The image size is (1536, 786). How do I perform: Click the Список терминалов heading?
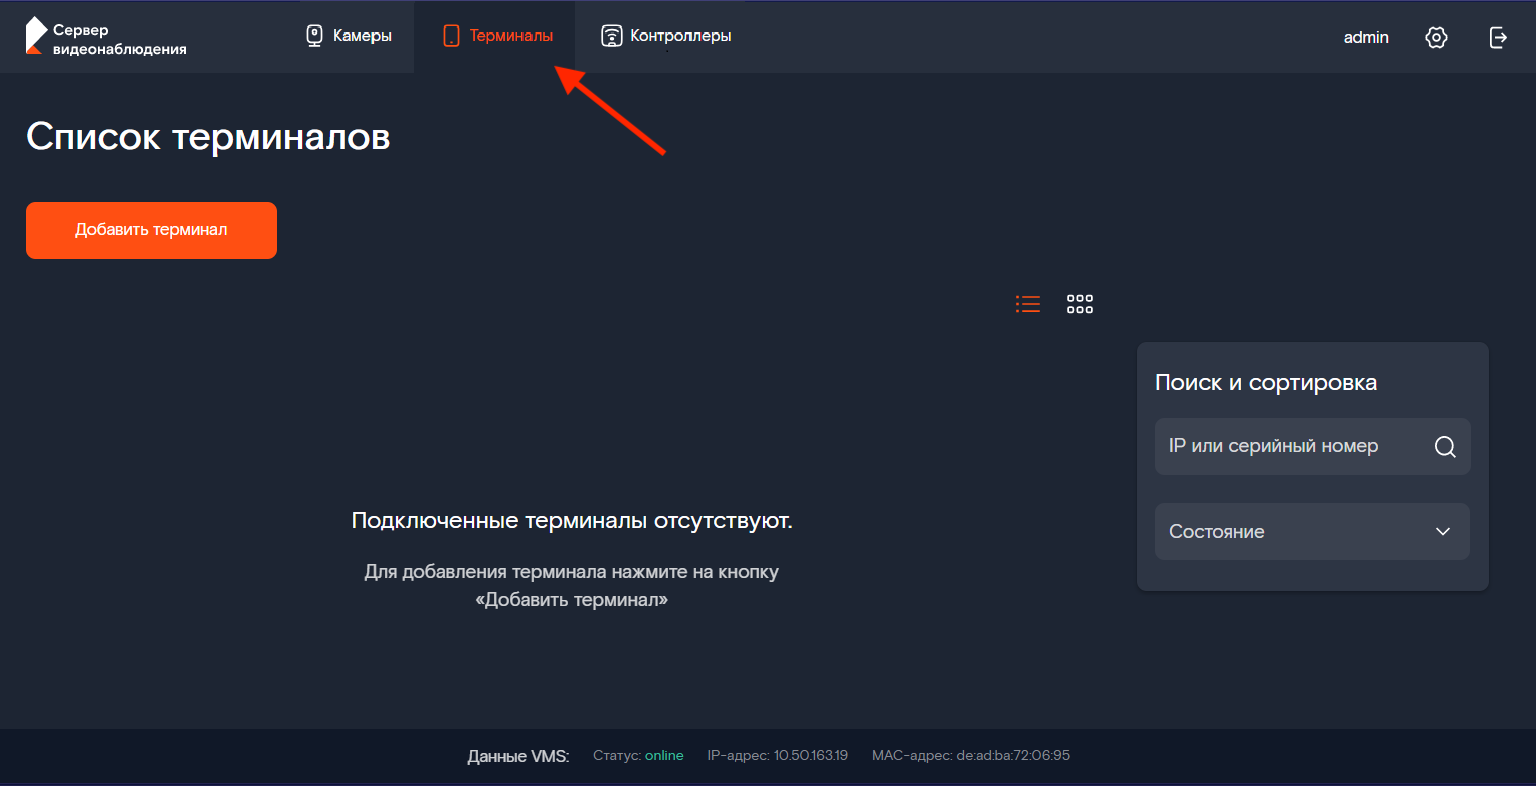tap(208, 136)
